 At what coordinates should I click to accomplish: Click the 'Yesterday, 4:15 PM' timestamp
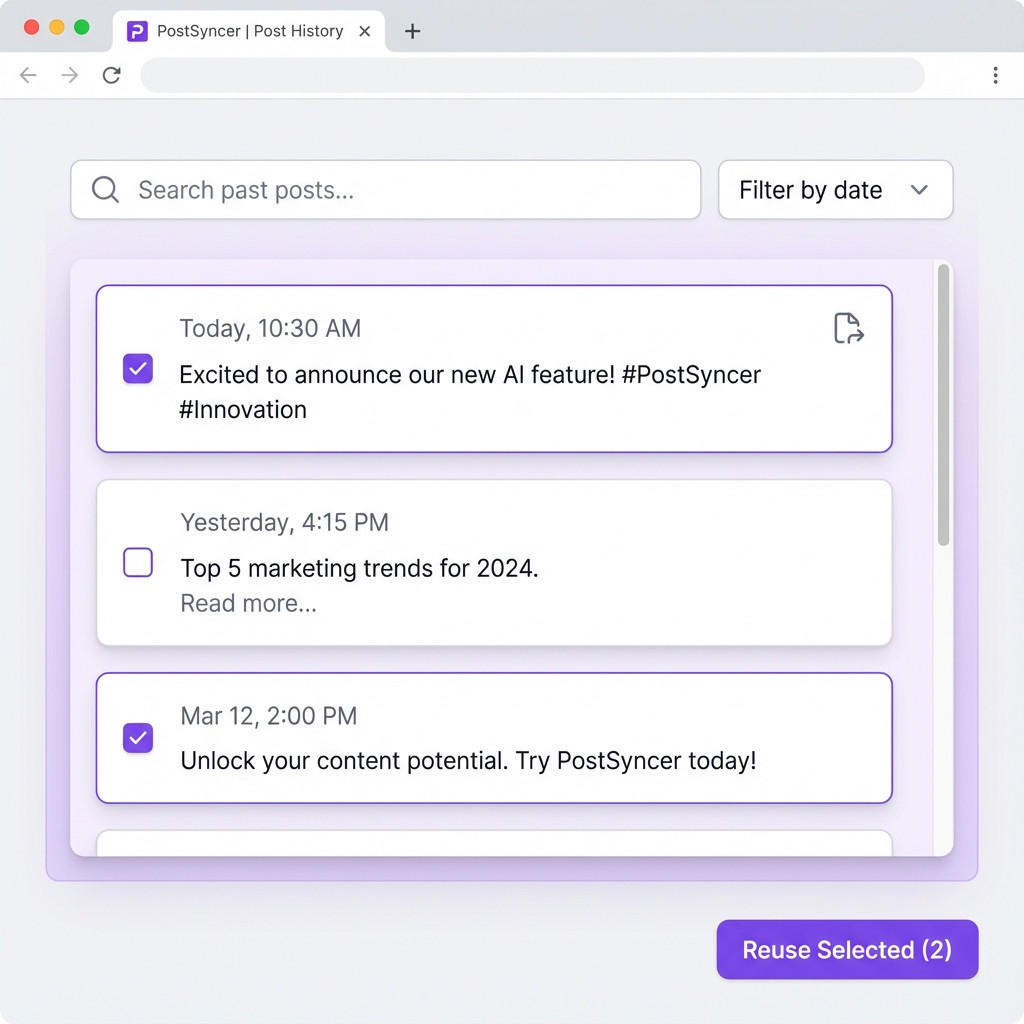point(285,522)
